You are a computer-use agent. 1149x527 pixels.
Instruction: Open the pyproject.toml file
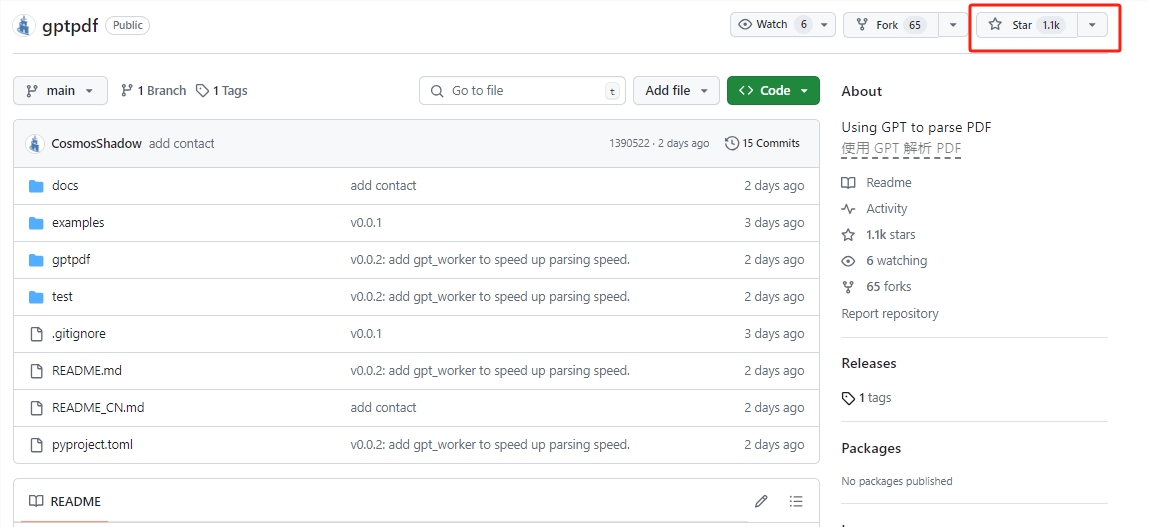coord(92,445)
